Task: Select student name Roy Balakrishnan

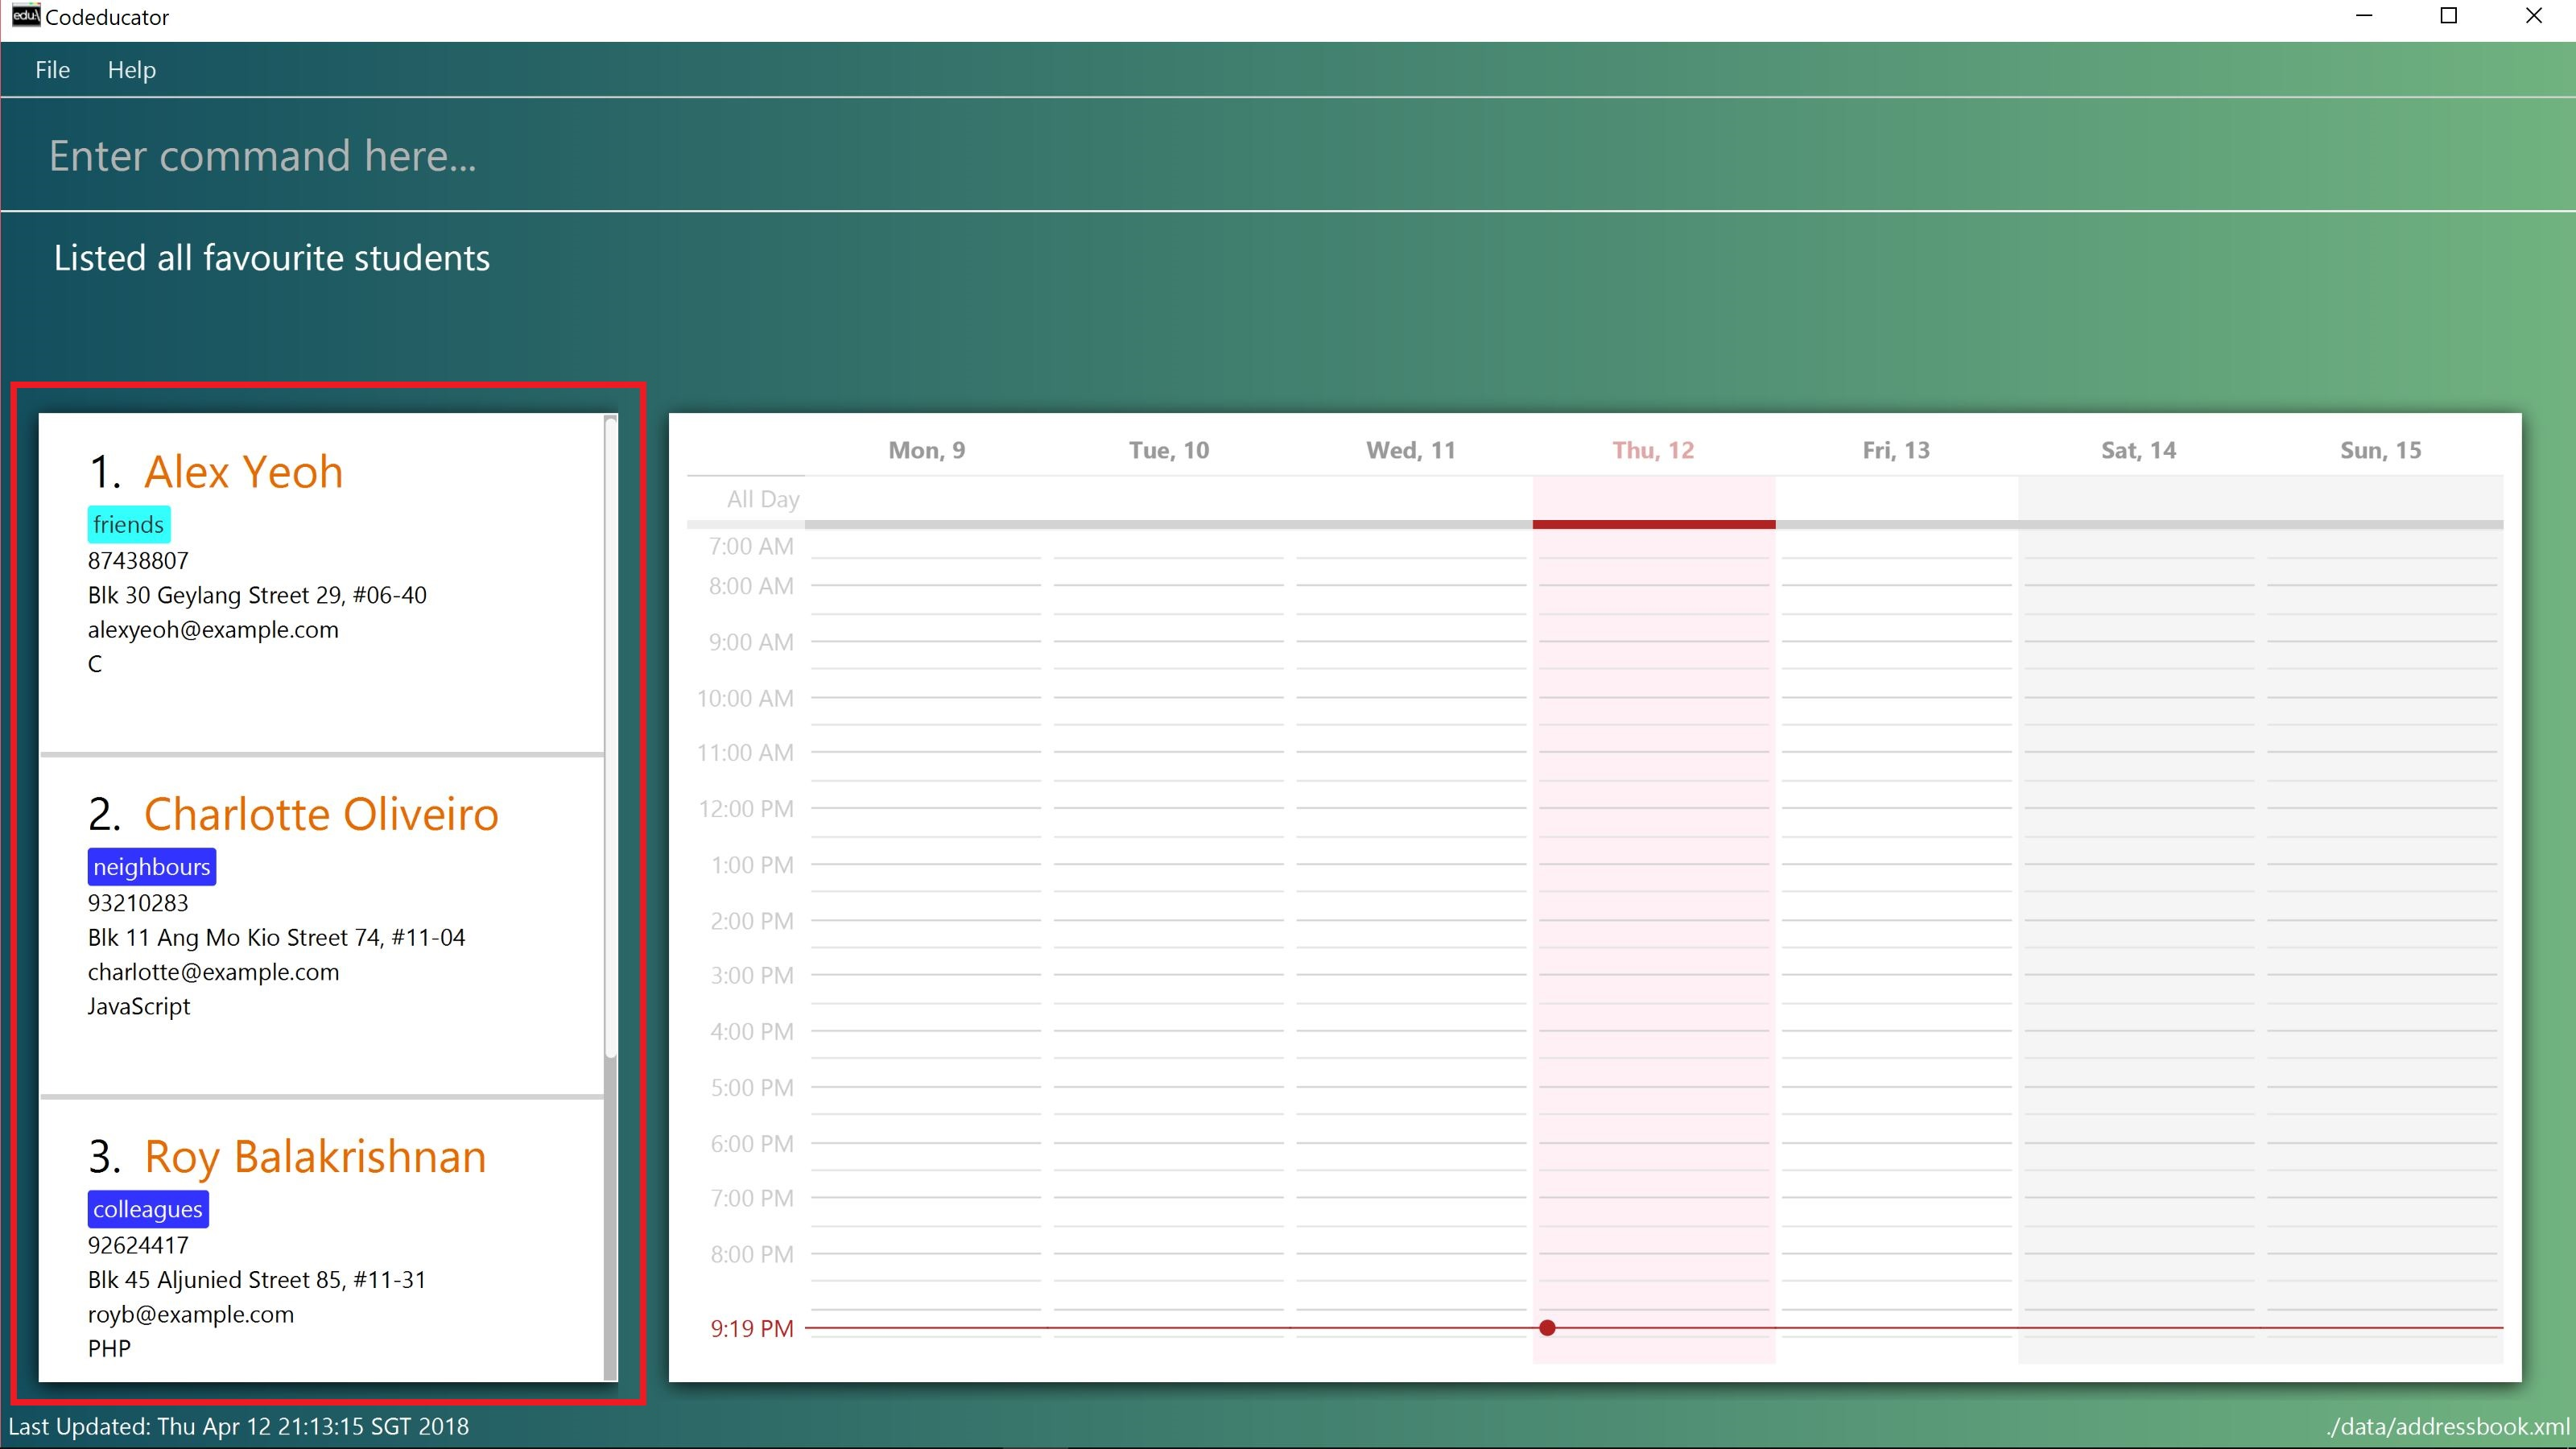Action: click(315, 1157)
